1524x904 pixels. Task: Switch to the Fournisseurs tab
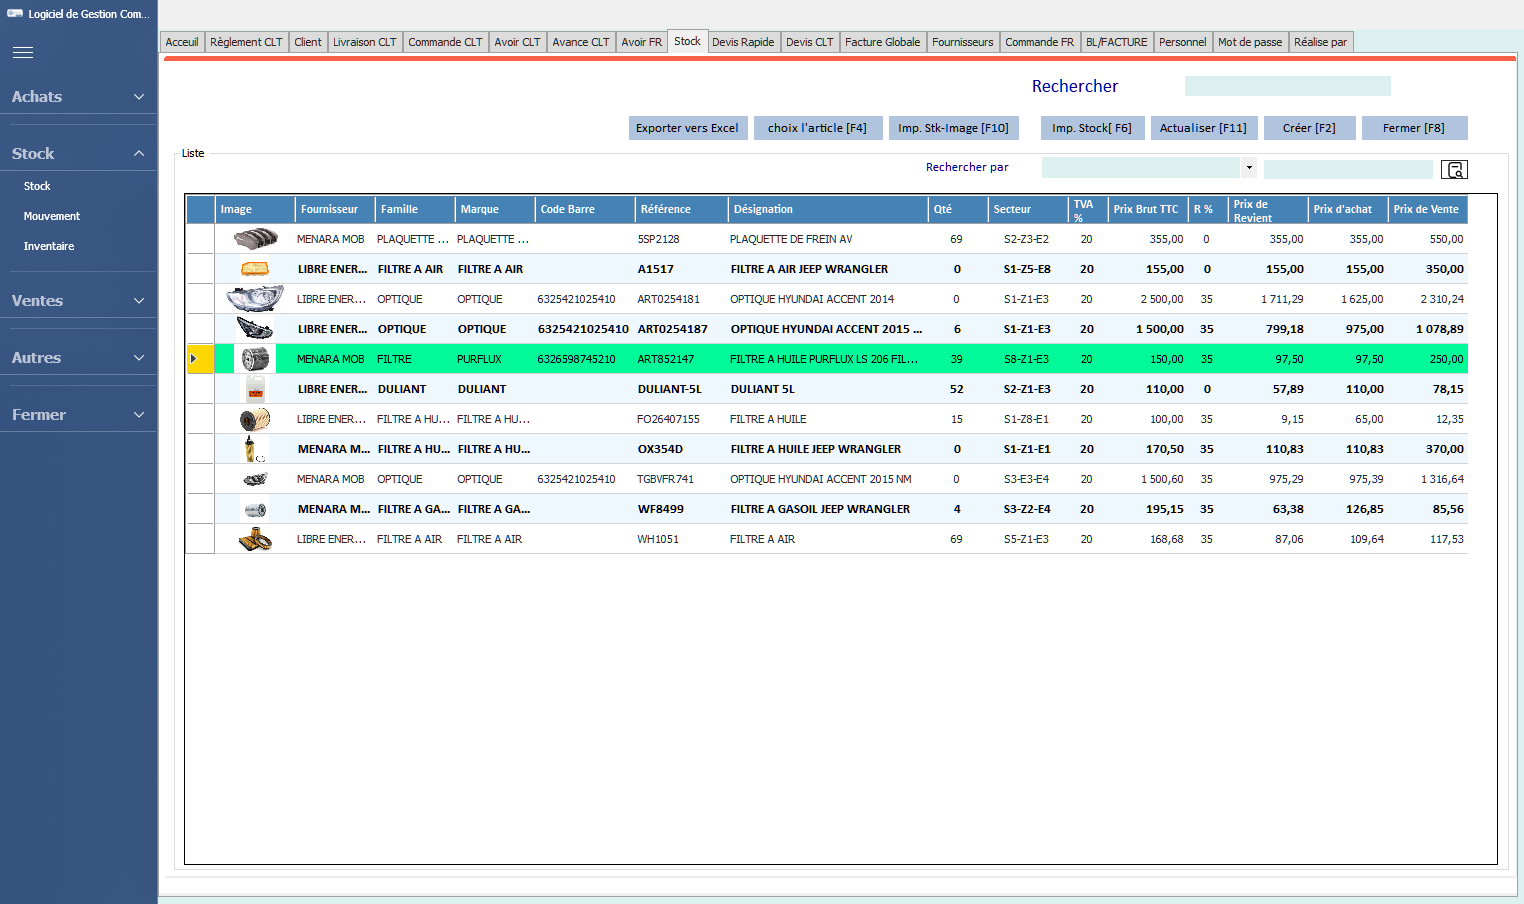point(963,42)
